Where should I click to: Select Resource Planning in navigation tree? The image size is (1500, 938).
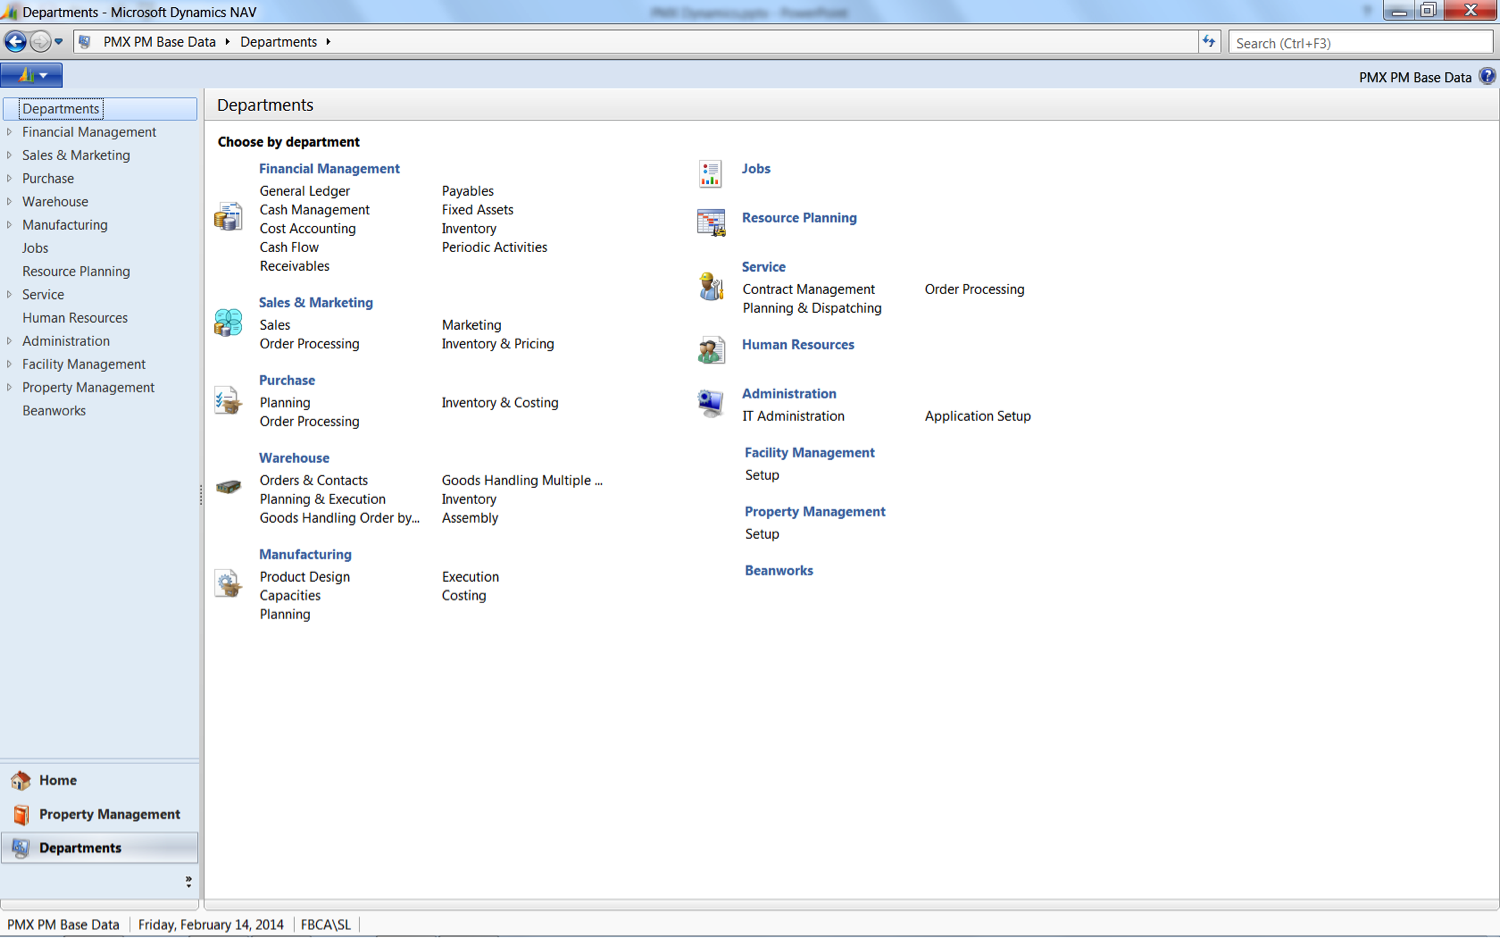coord(76,271)
